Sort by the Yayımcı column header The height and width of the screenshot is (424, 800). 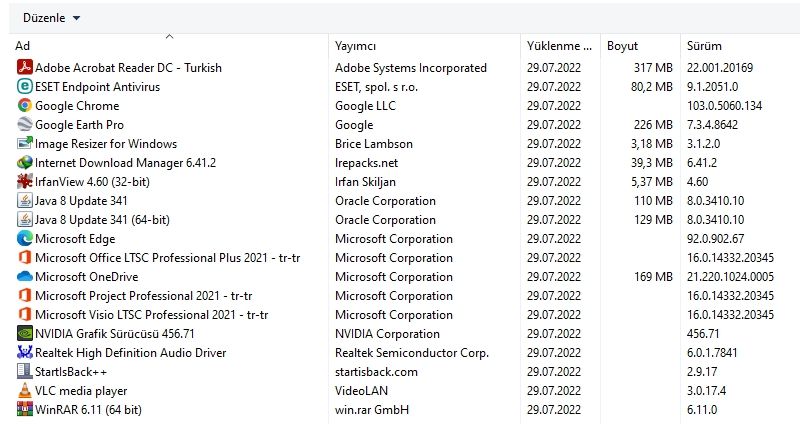point(355,46)
